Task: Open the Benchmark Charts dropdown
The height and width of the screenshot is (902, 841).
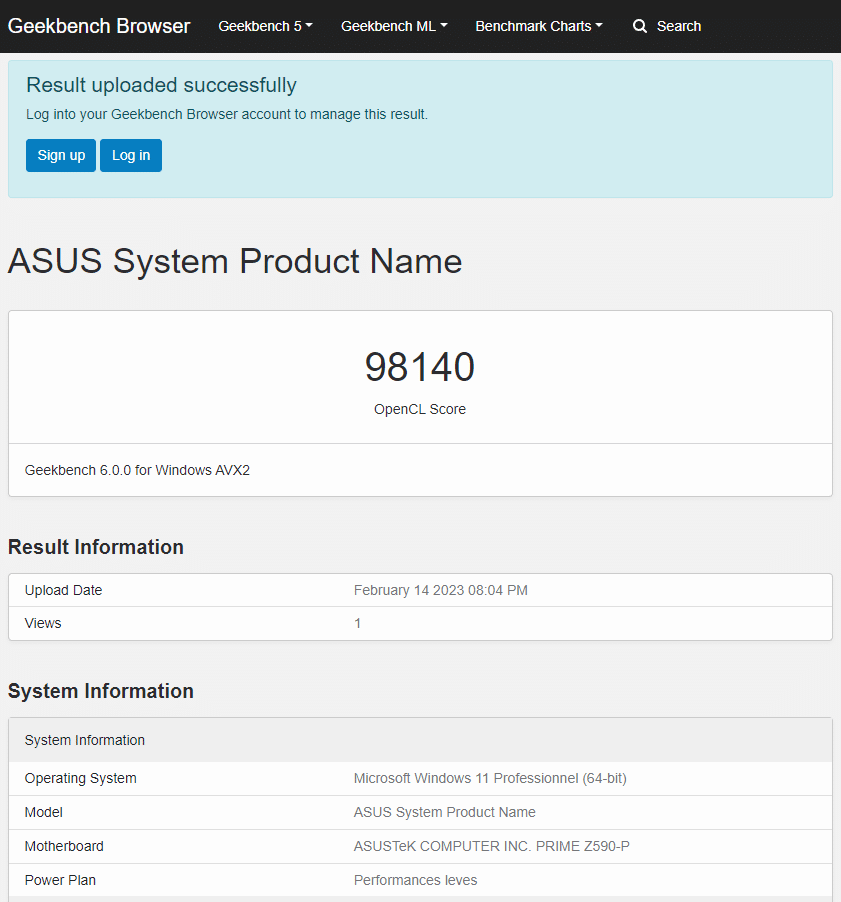Action: (539, 26)
